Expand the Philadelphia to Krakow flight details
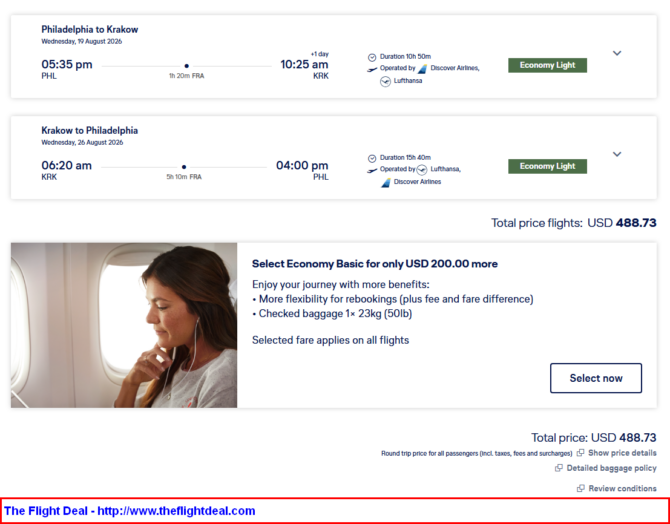This screenshot has height=524, width=670. pyautogui.click(x=617, y=53)
